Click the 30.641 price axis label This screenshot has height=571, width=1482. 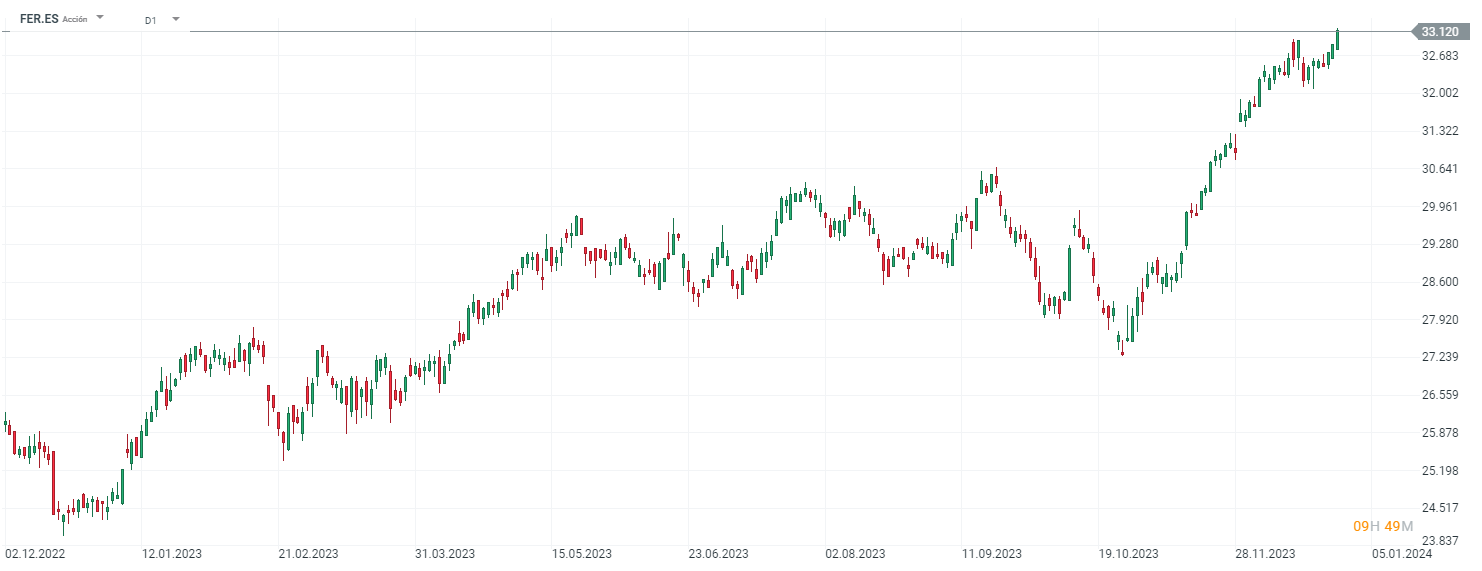[1440, 168]
